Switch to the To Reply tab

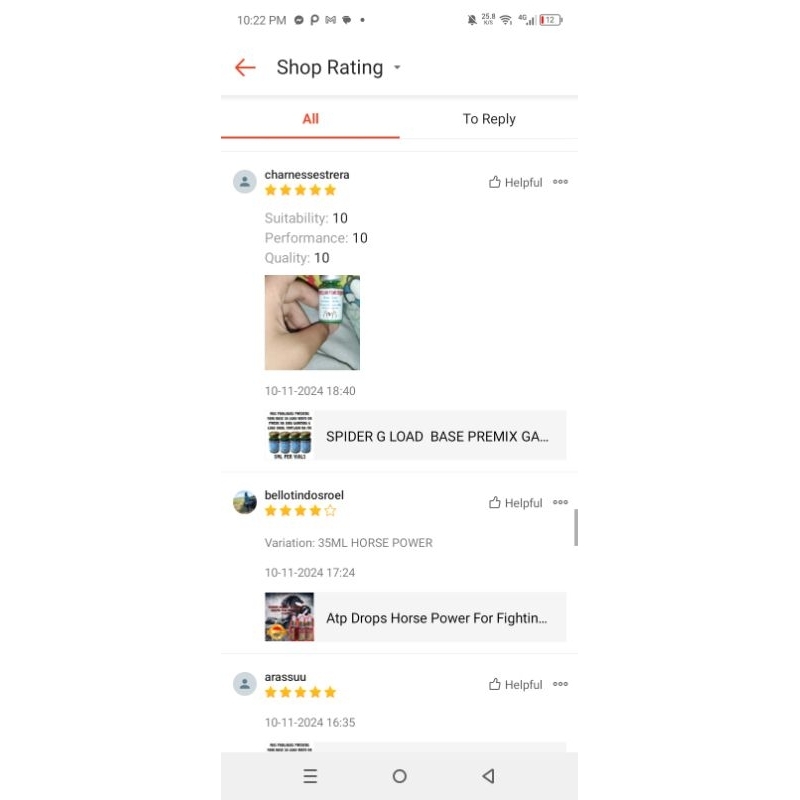(489, 119)
